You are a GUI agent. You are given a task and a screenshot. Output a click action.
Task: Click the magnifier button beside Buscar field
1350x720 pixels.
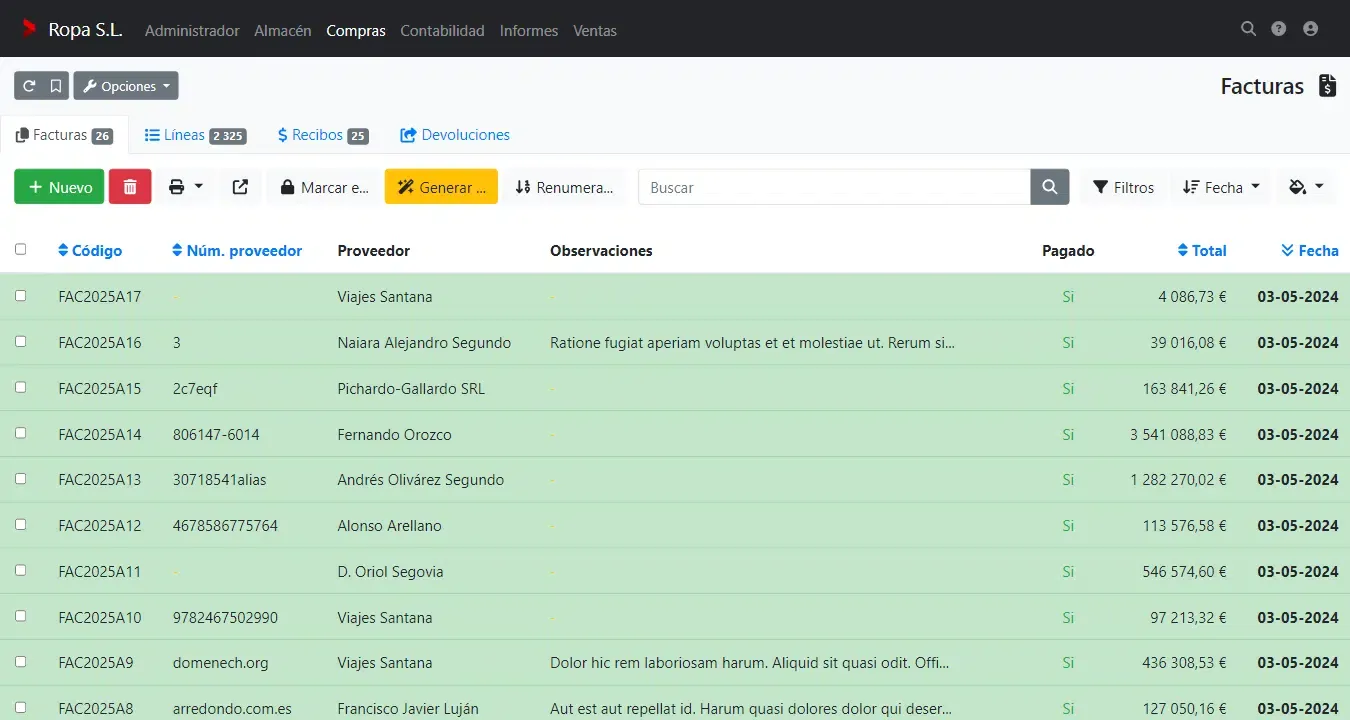click(x=1049, y=187)
